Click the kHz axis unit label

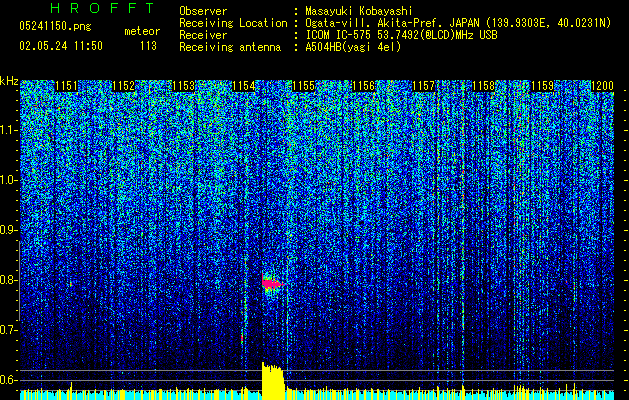[x=9, y=81]
